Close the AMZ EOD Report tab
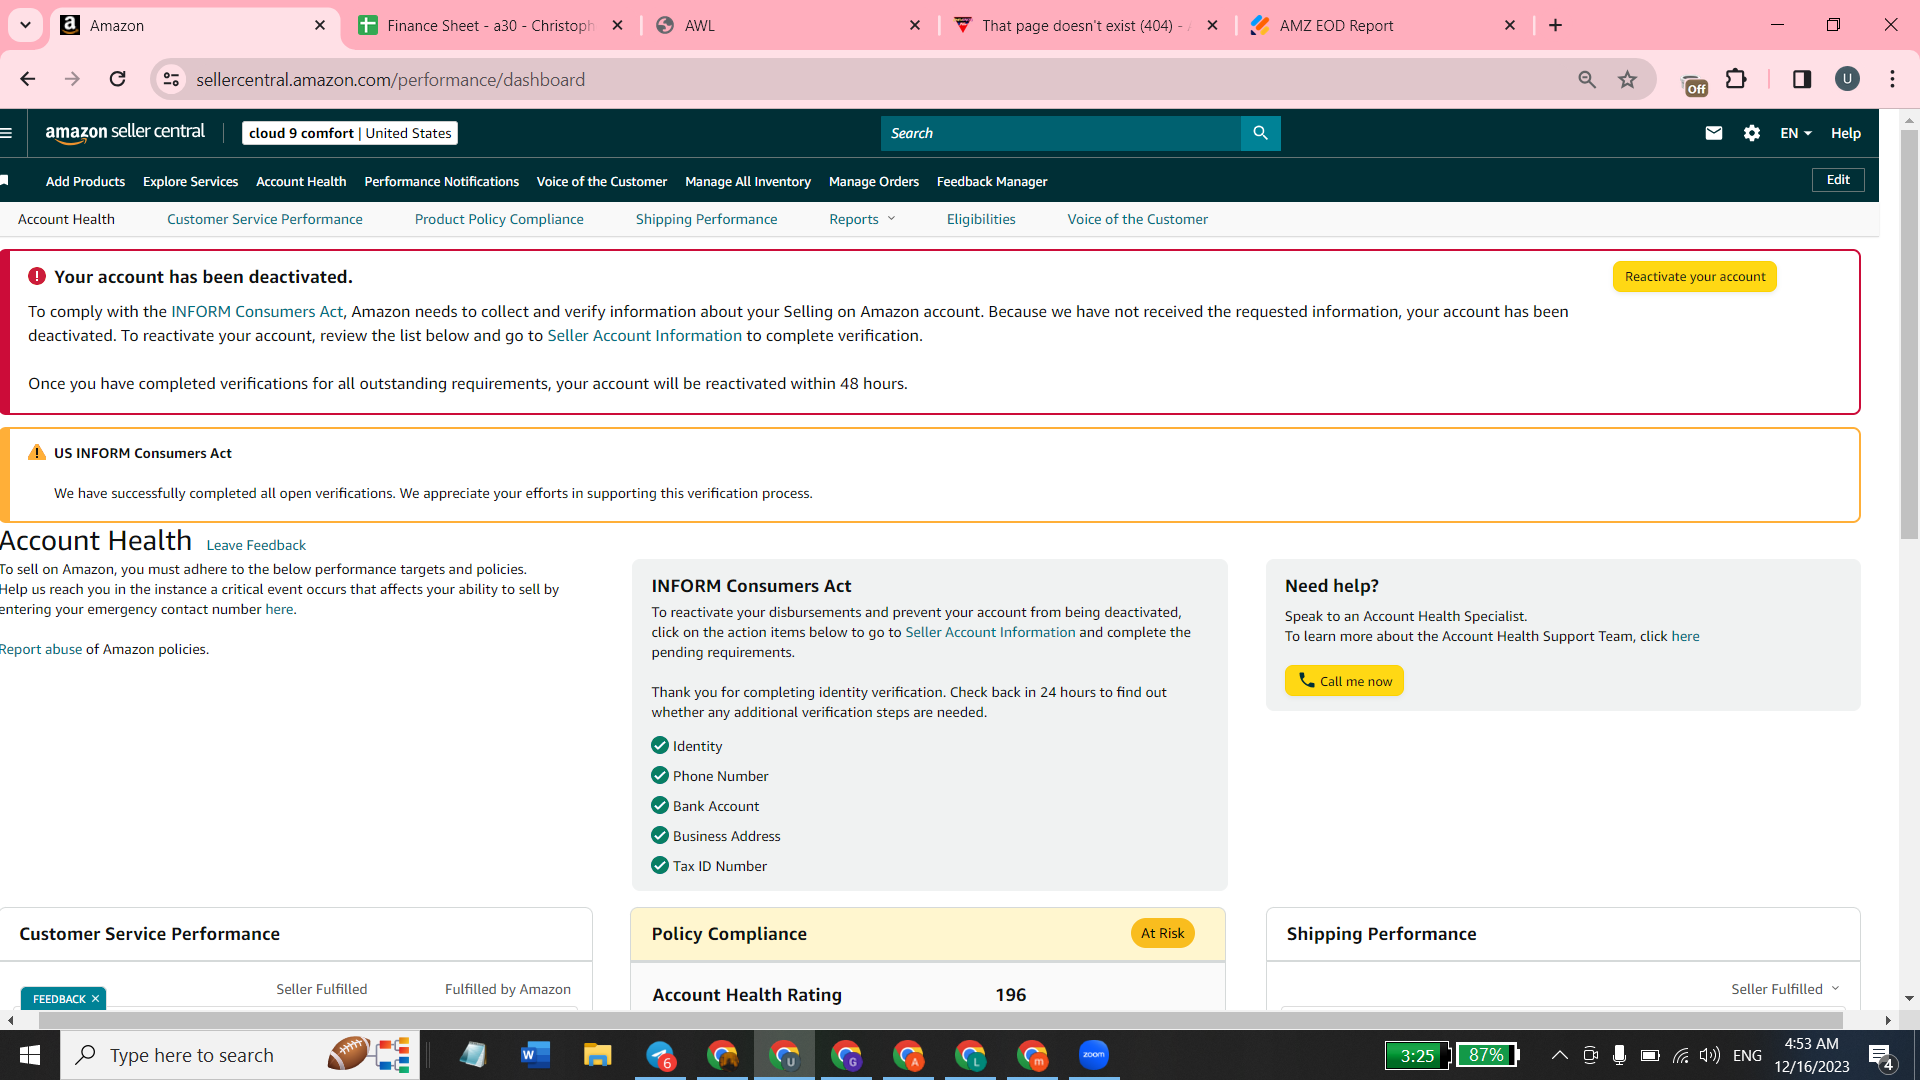The width and height of the screenshot is (1920, 1080). [1510, 25]
